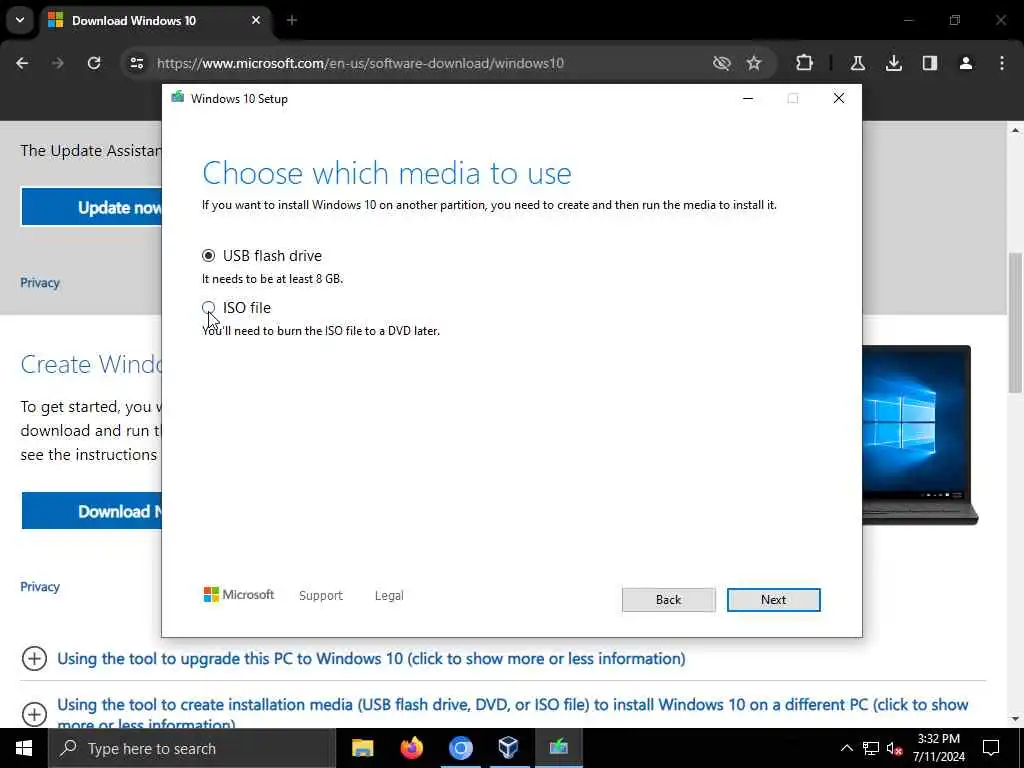This screenshot has height=768, width=1024.
Task: Open the clock and date flyout
Action: 938,748
